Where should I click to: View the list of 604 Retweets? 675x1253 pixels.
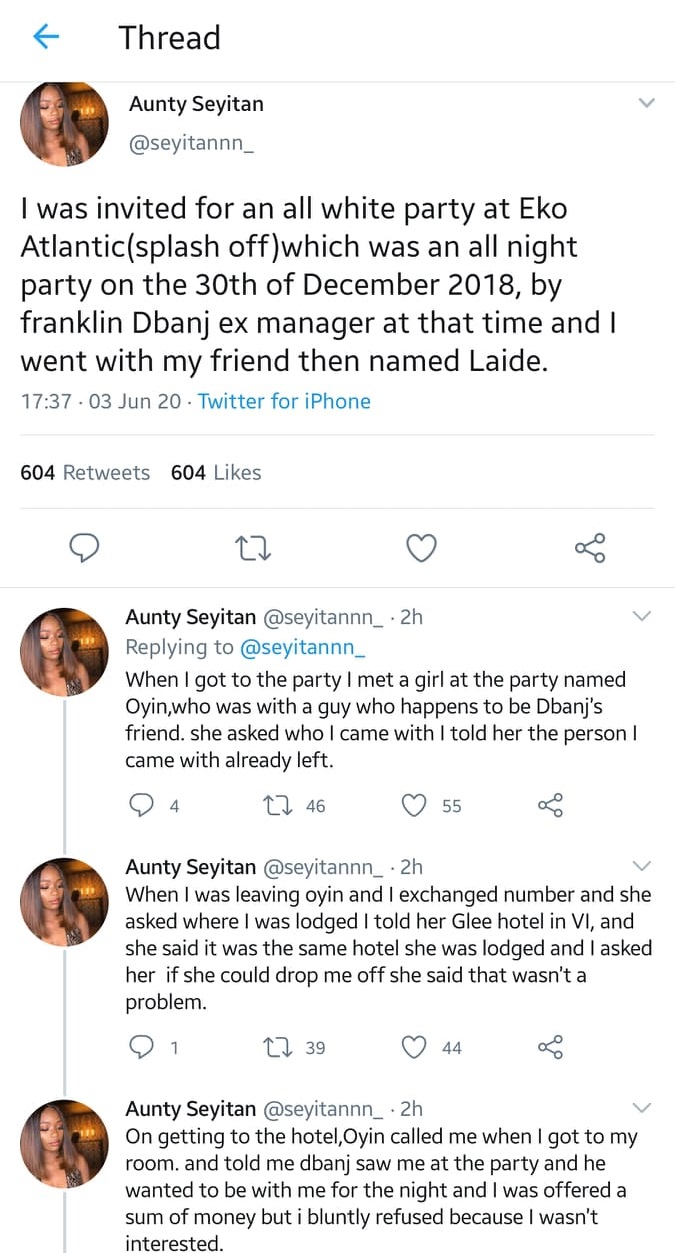coord(85,472)
